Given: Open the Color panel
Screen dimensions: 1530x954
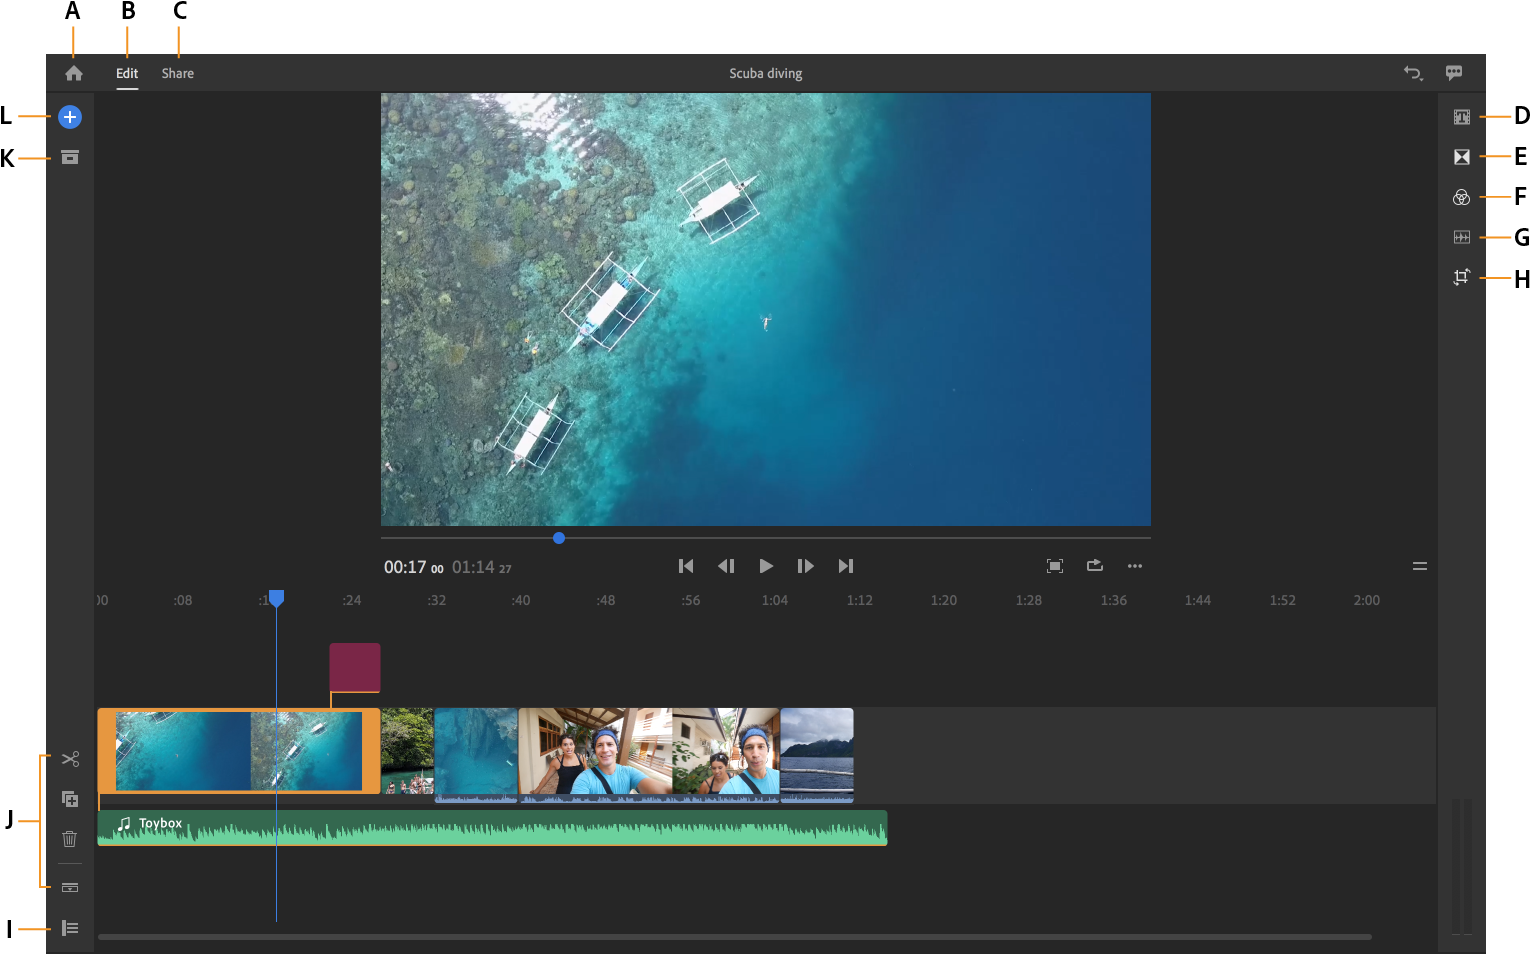Looking at the screenshot, I should click(x=1461, y=197).
